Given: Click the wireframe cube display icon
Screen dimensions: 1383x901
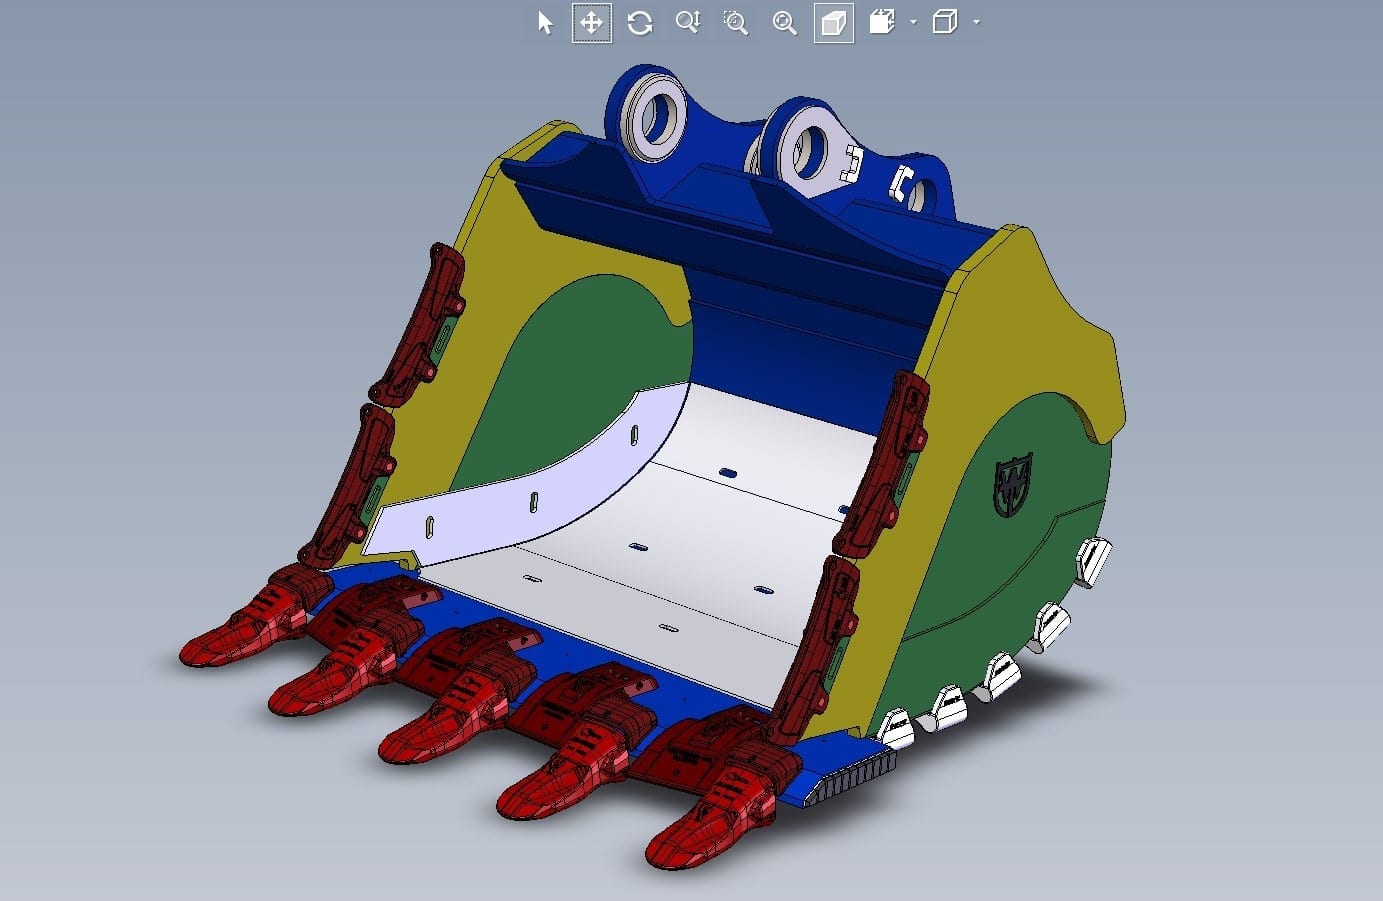Looking at the screenshot, I should (x=944, y=22).
